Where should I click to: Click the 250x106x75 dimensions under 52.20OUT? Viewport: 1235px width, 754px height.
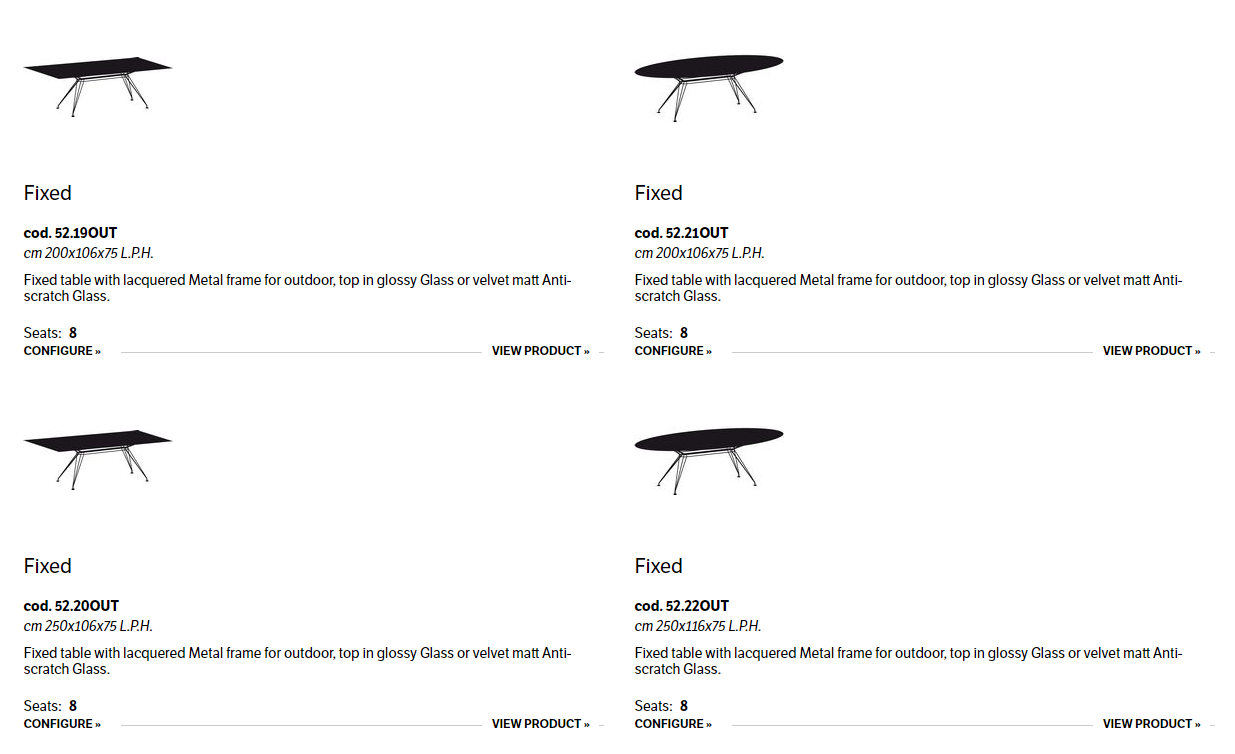tap(89, 626)
